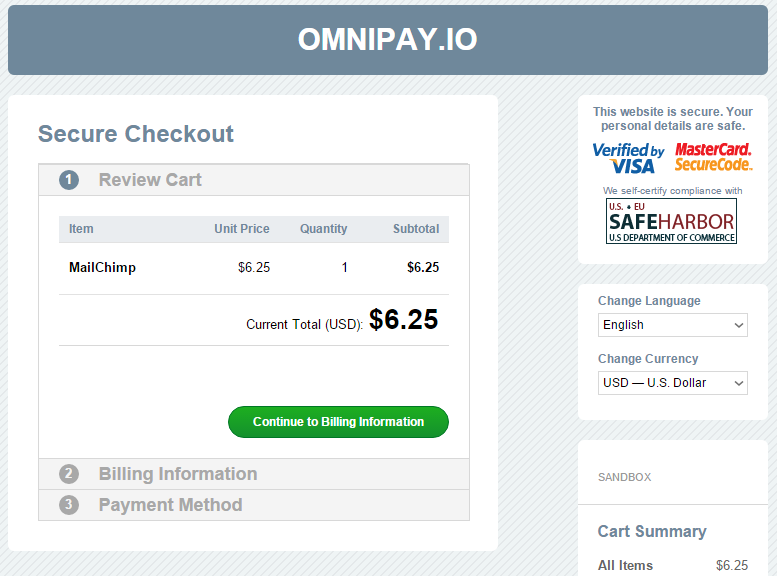Screen dimensions: 777x576
Task: Click the Item column header
Action: point(81,229)
